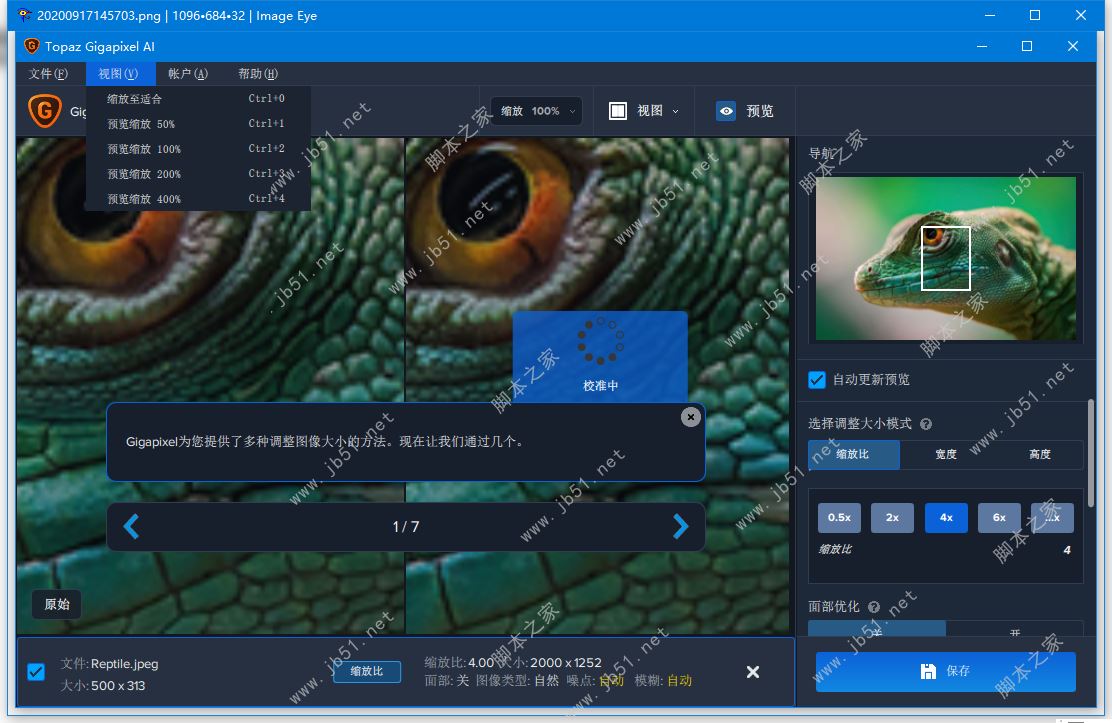Choose 预览缩放 50% menu entry
This screenshot has width=1112, height=723.
(198, 123)
